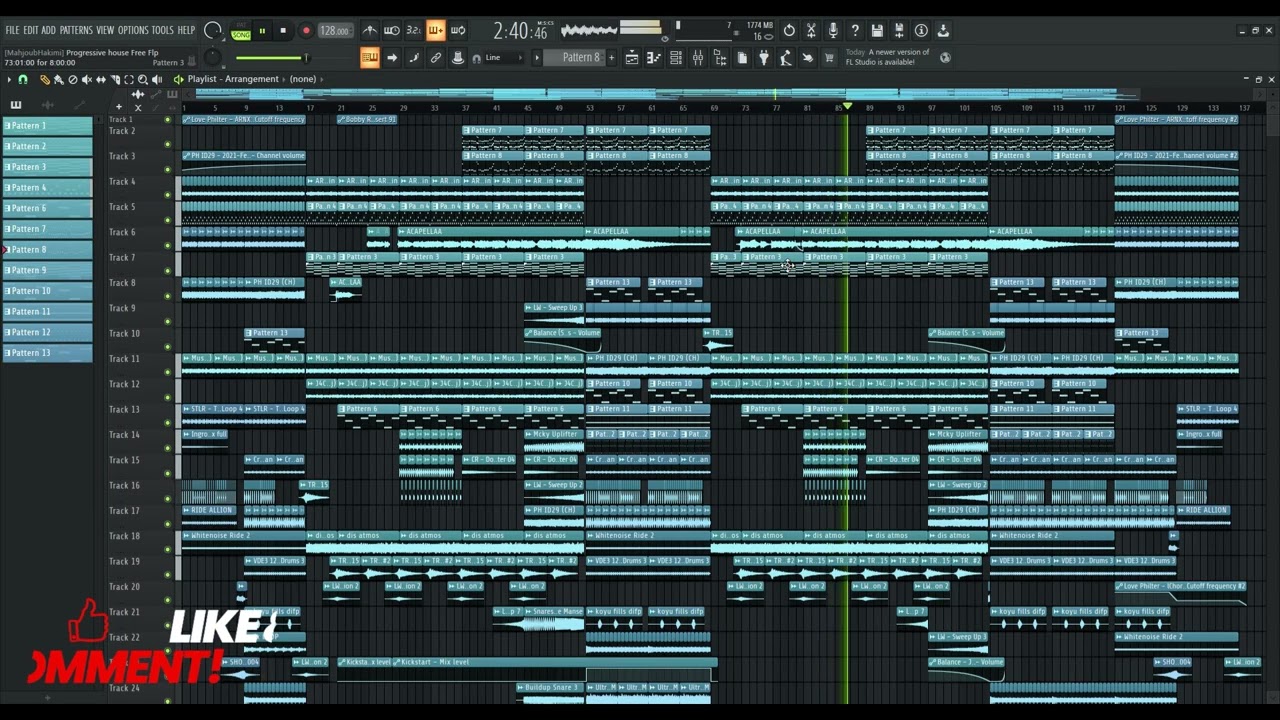Screen dimensions: 1280x720
Task: Open the TOOLS menu
Action: (x=162, y=31)
